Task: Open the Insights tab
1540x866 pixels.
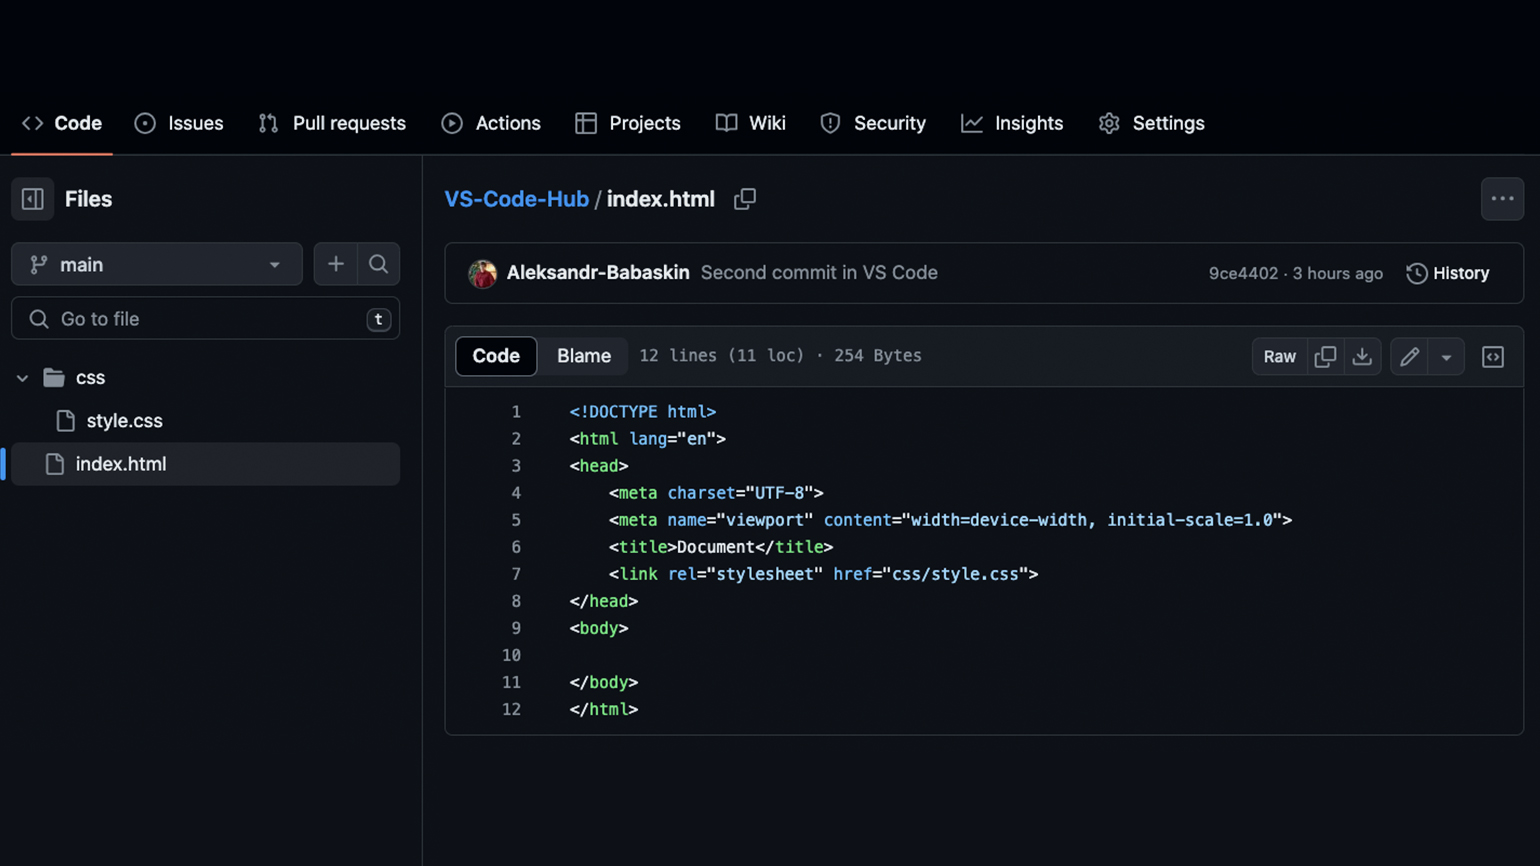Action: [1012, 123]
